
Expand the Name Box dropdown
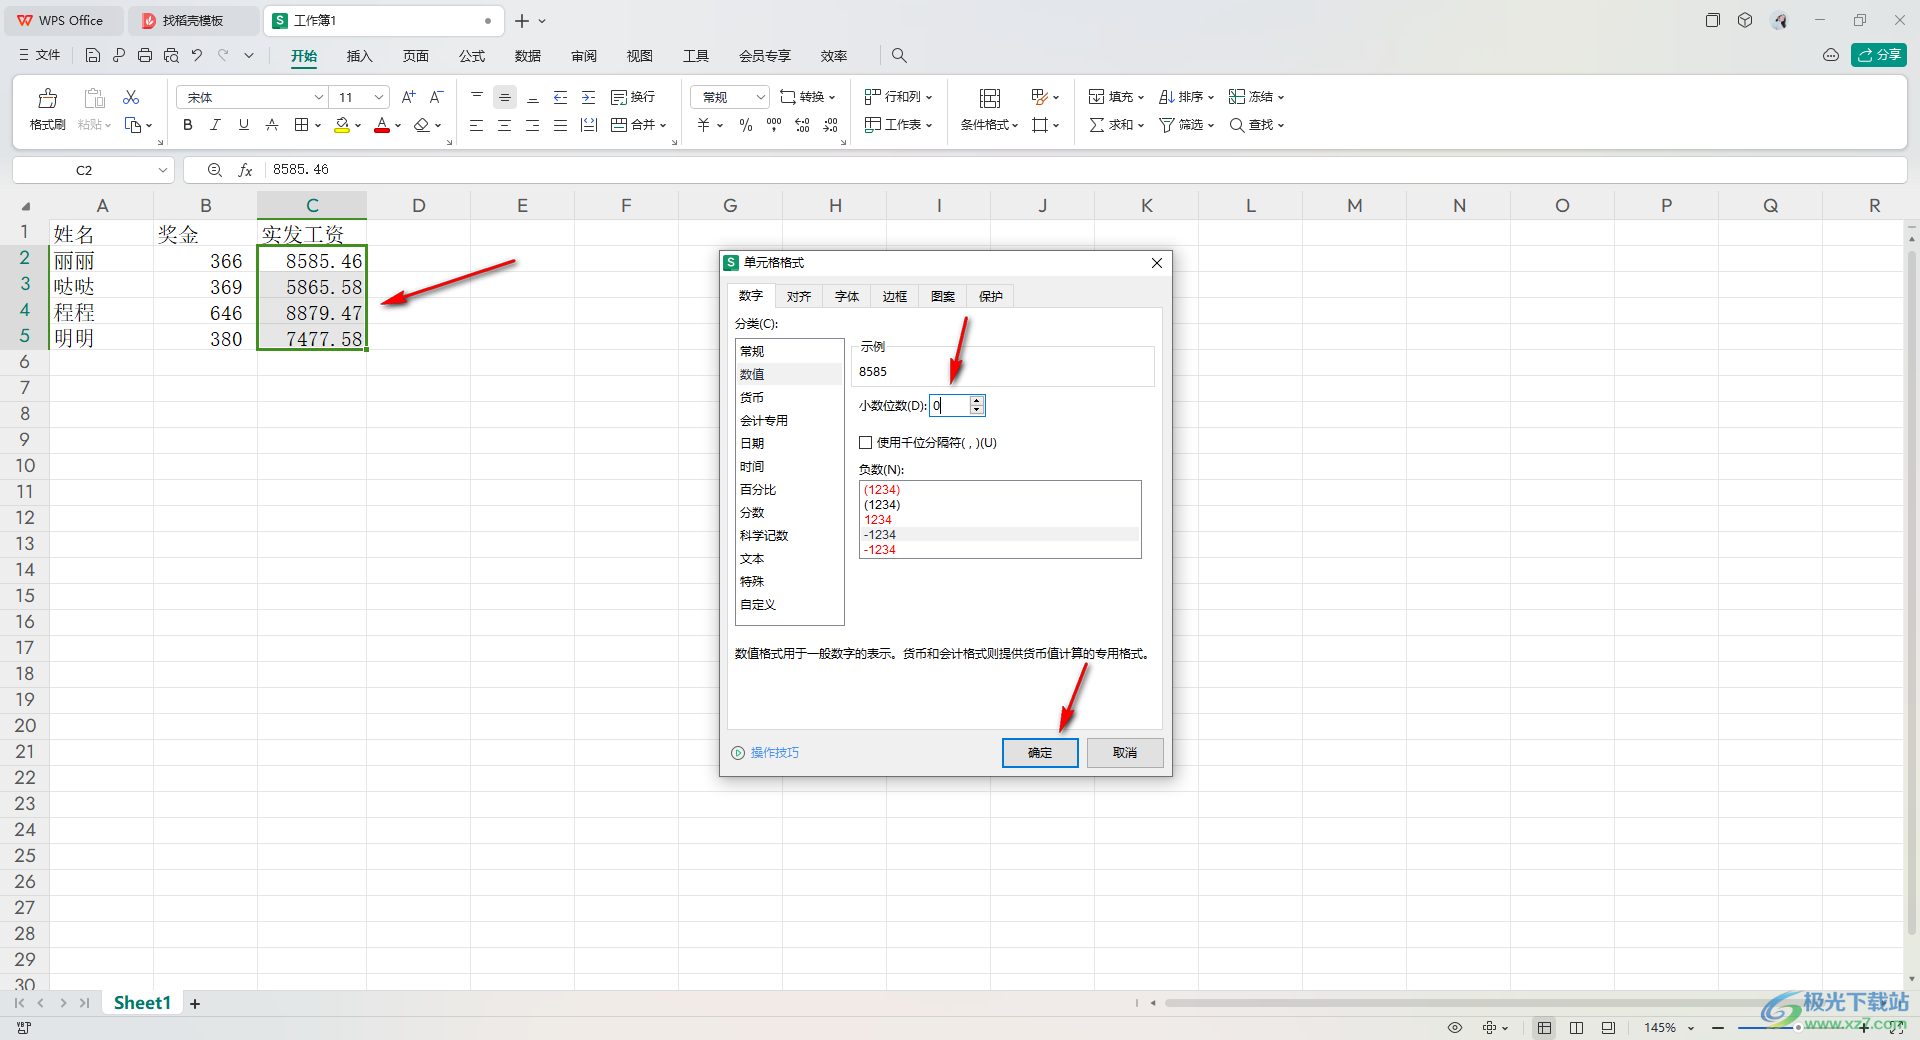163,170
